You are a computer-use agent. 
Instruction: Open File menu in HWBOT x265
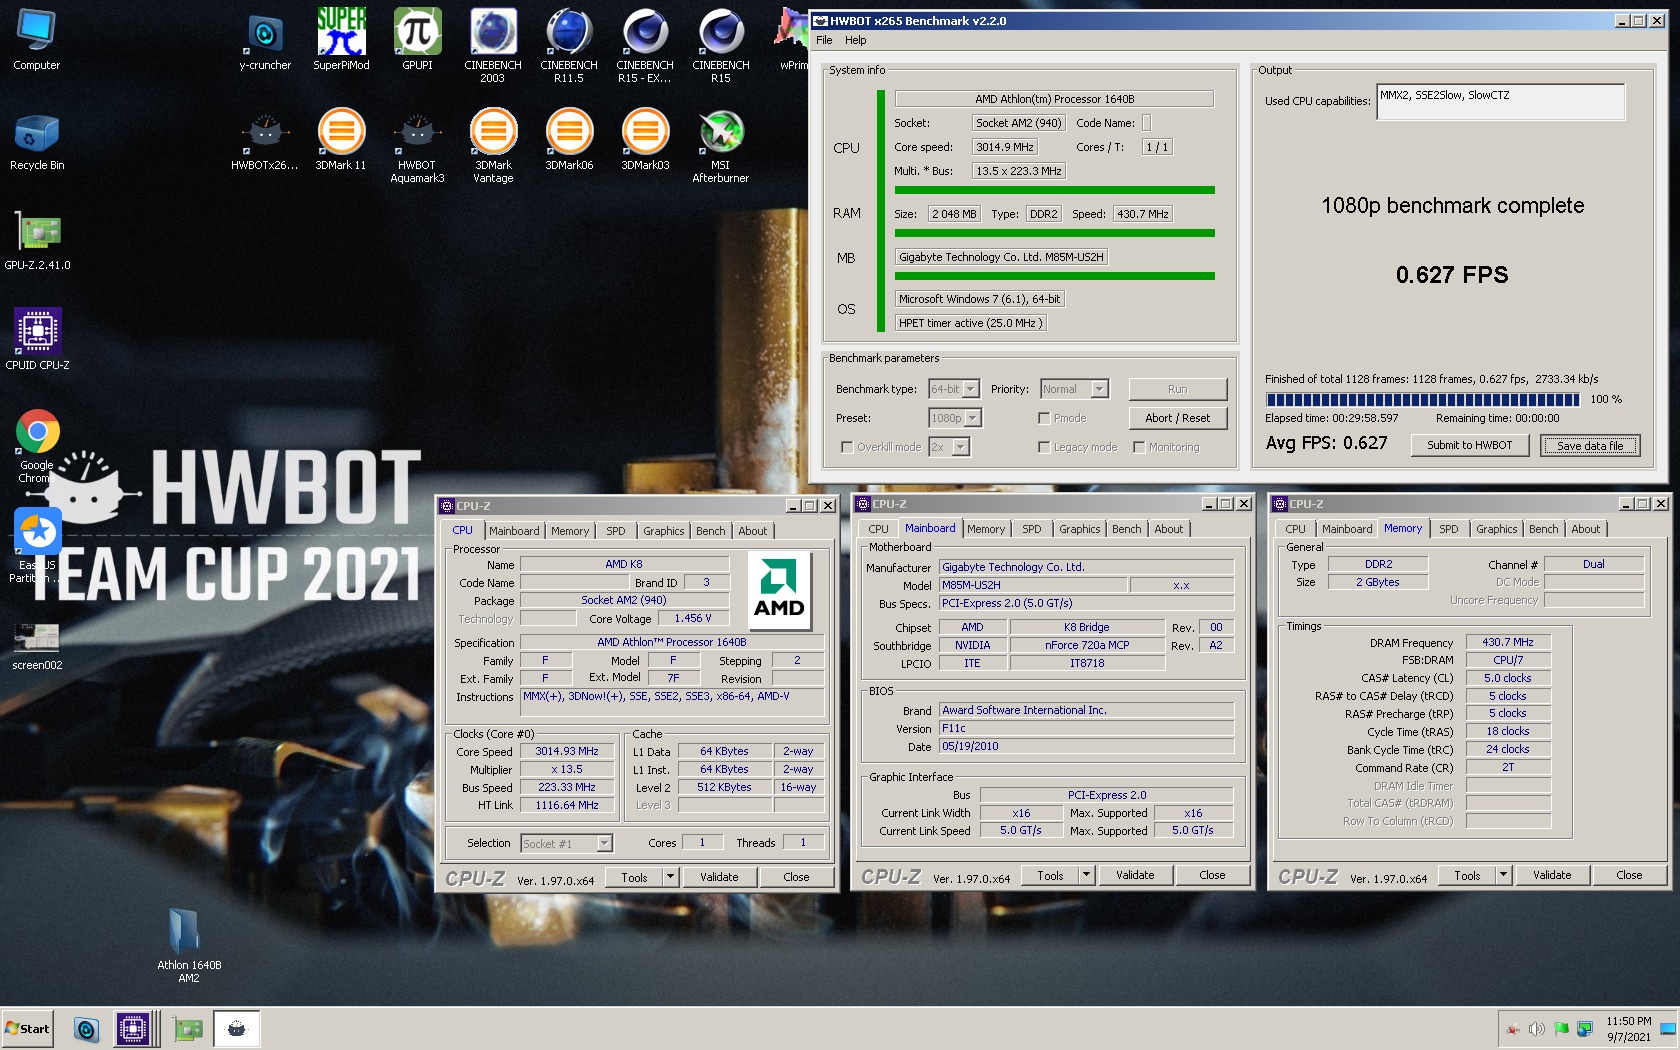tap(824, 40)
